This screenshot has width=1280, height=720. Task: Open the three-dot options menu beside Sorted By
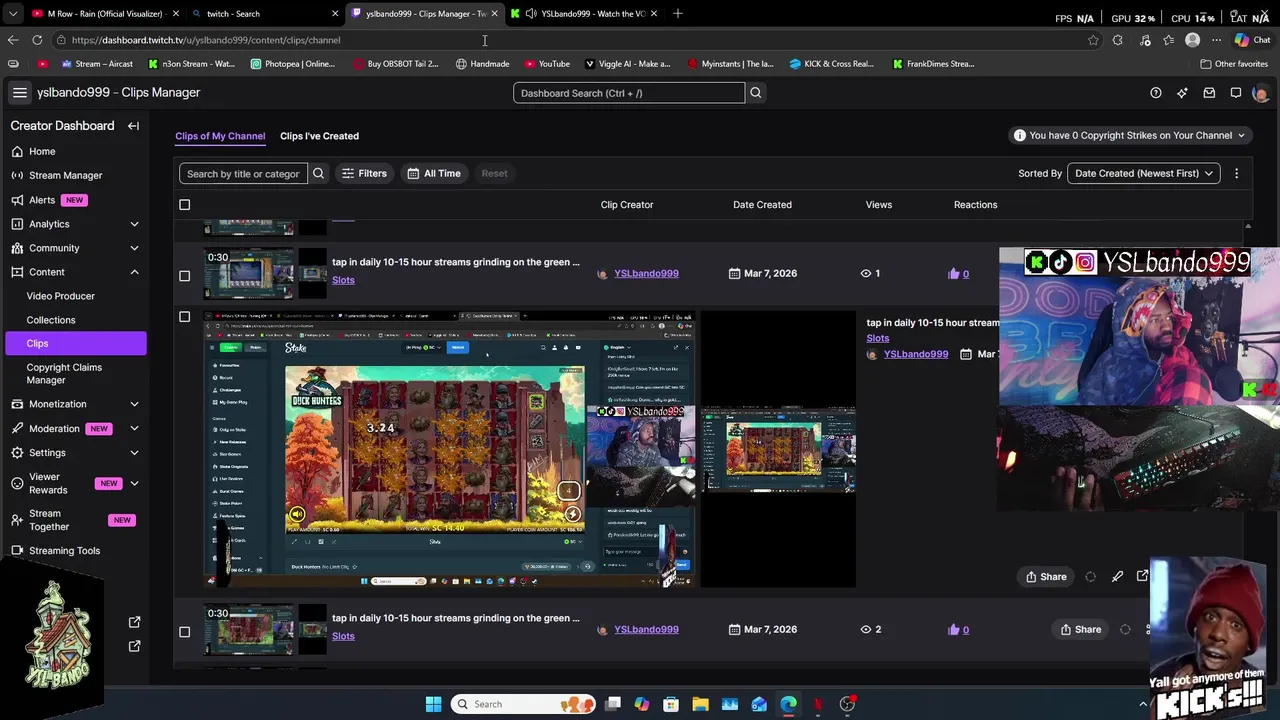tap(1236, 173)
